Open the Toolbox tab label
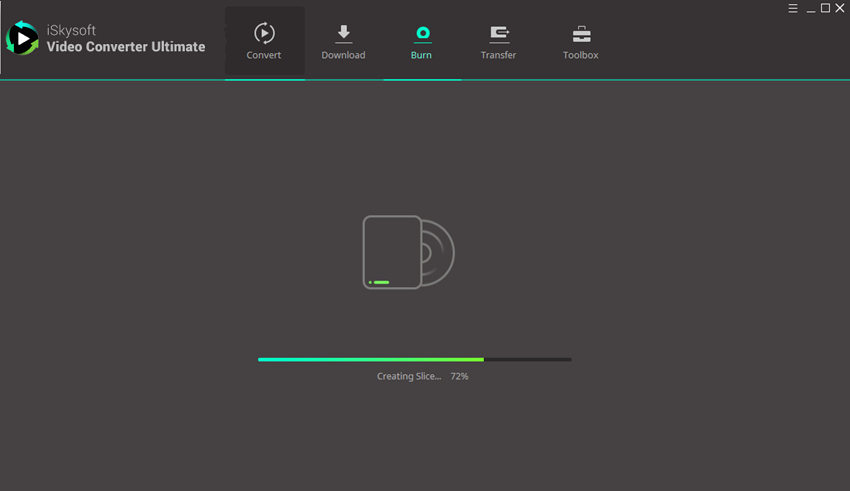Viewport: 850px width, 491px height. (x=580, y=55)
